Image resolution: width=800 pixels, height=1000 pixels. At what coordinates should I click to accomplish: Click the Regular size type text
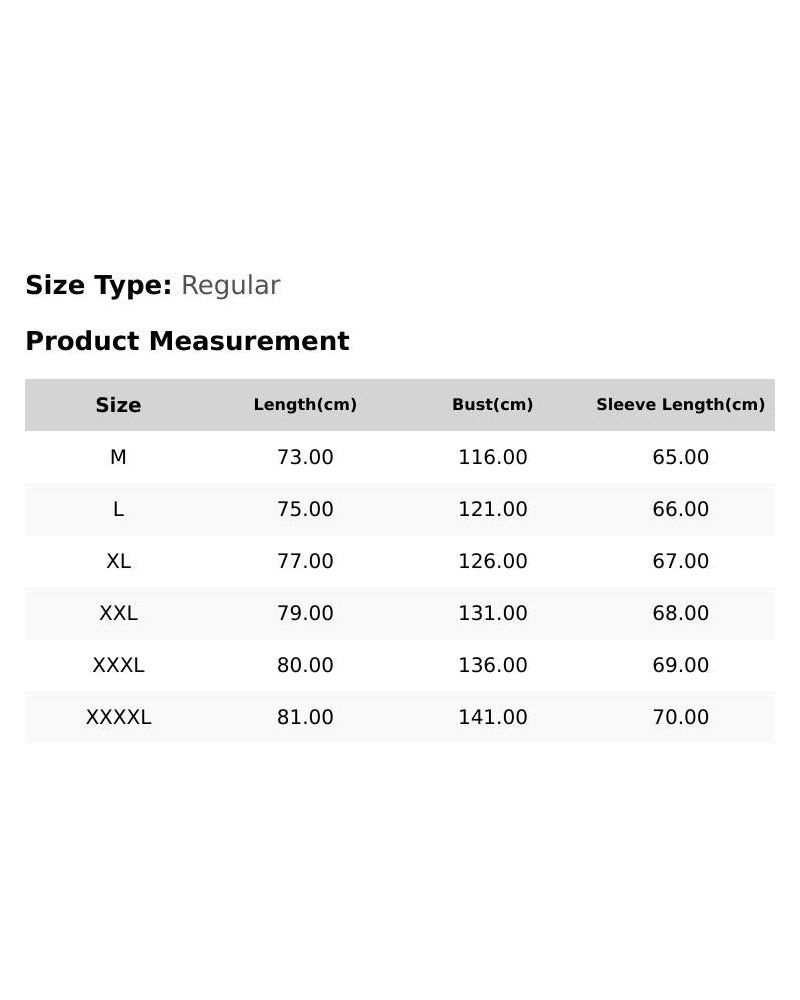(x=230, y=285)
